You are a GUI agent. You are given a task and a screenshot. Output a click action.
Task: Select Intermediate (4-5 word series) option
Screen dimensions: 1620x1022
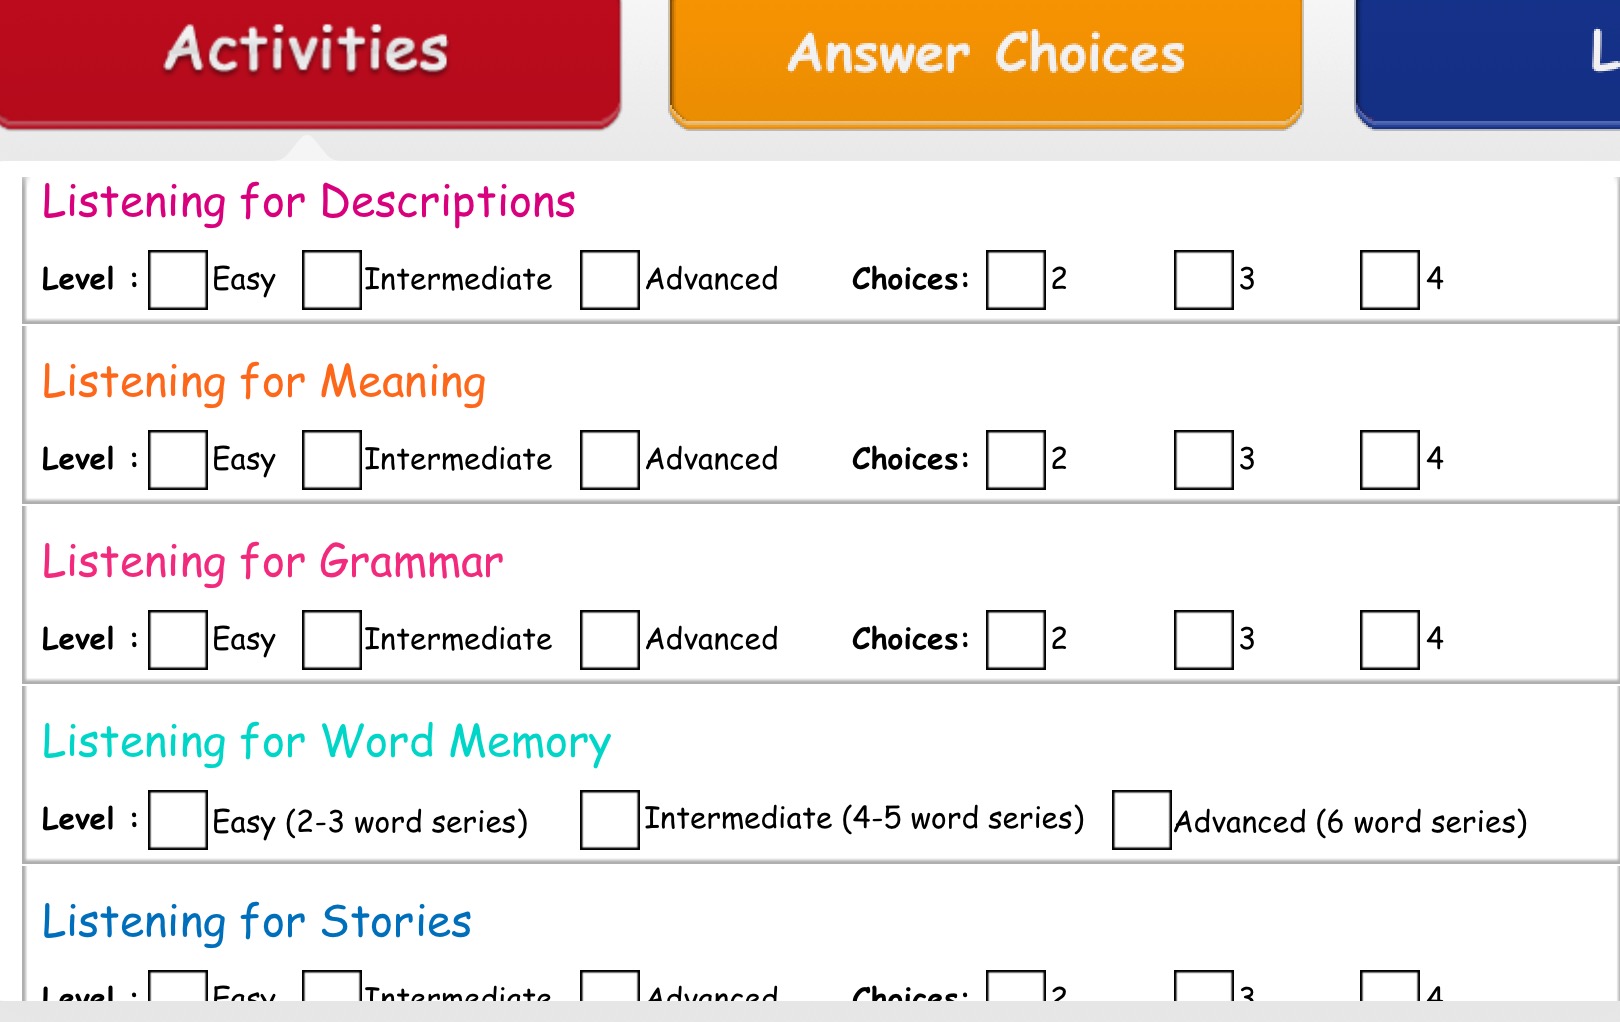(610, 820)
